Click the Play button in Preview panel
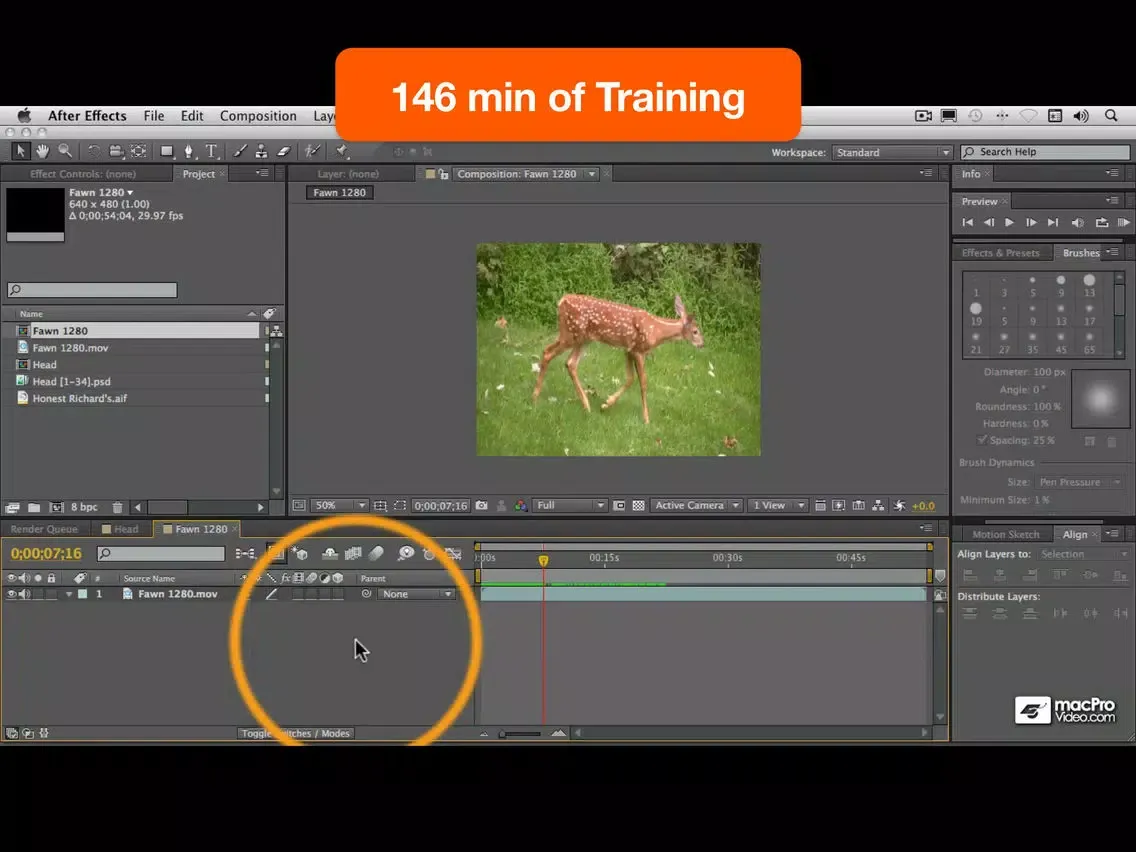 coord(1009,222)
